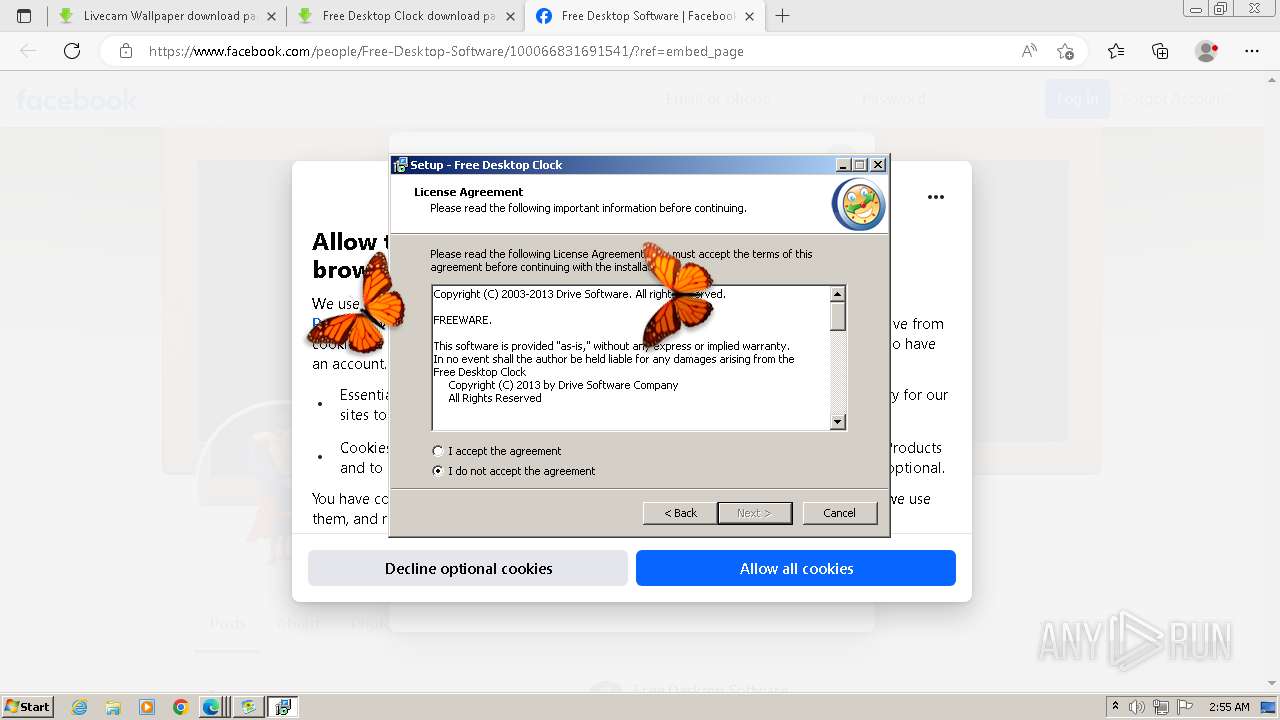This screenshot has width=1280, height=720.
Task: Open a new browser tab
Action: coord(783,16)
